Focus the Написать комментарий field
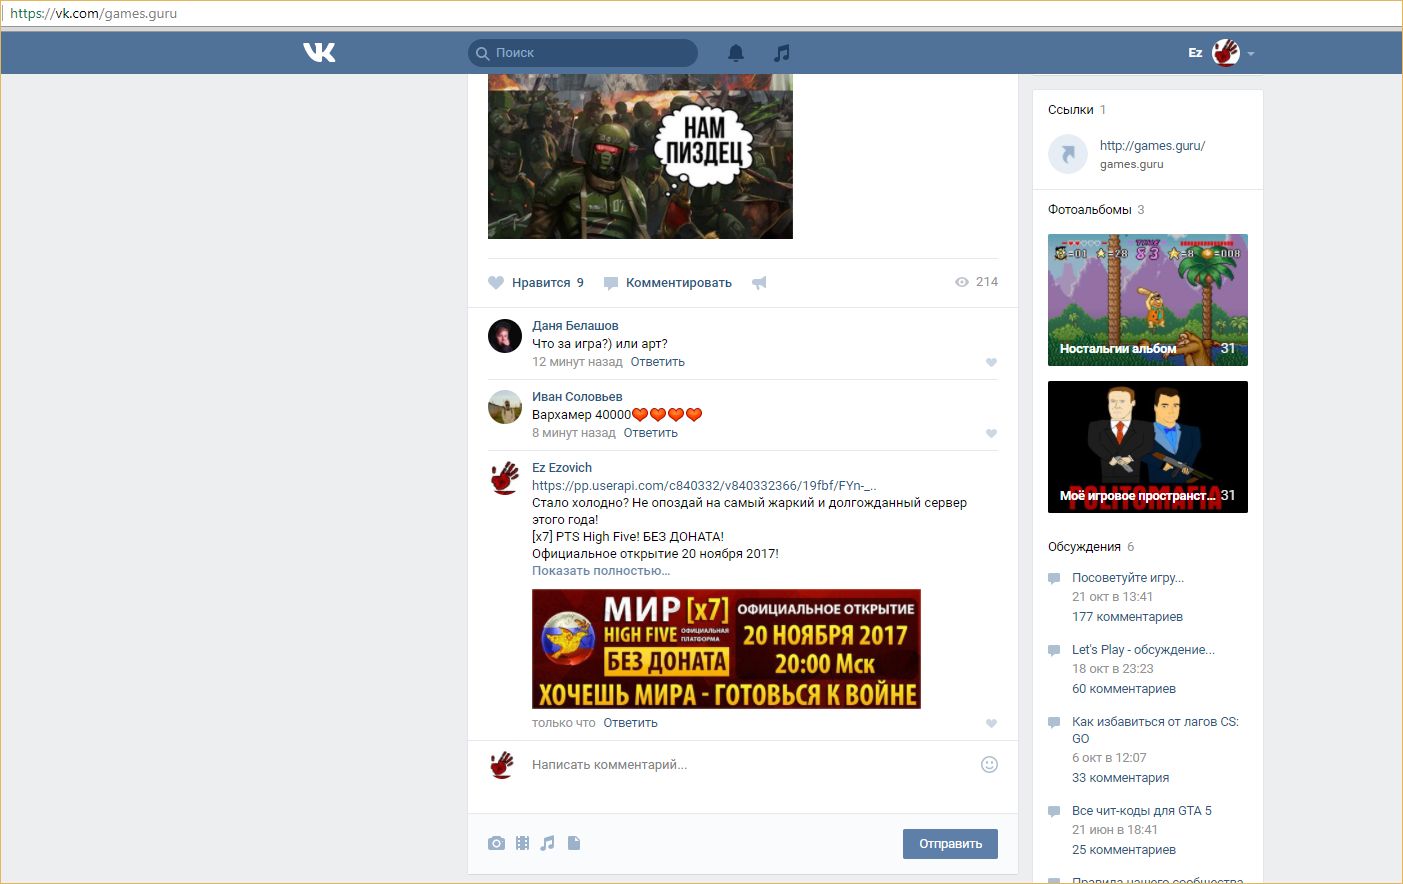 (x=750, y=765)
